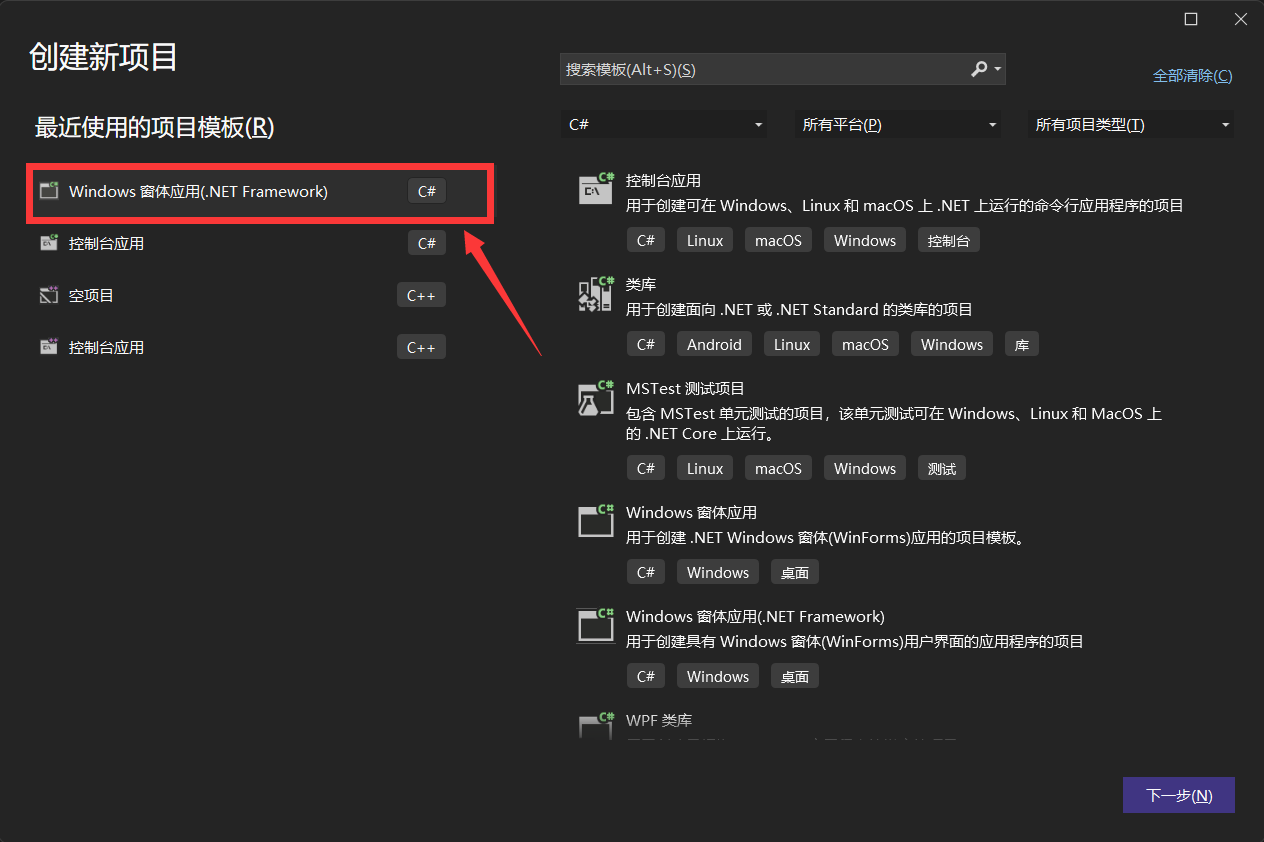Click the 控制台应用 template list icon
Viewport: 1264px width, 842px height.
pyautogui.click(x=596, y=188)
